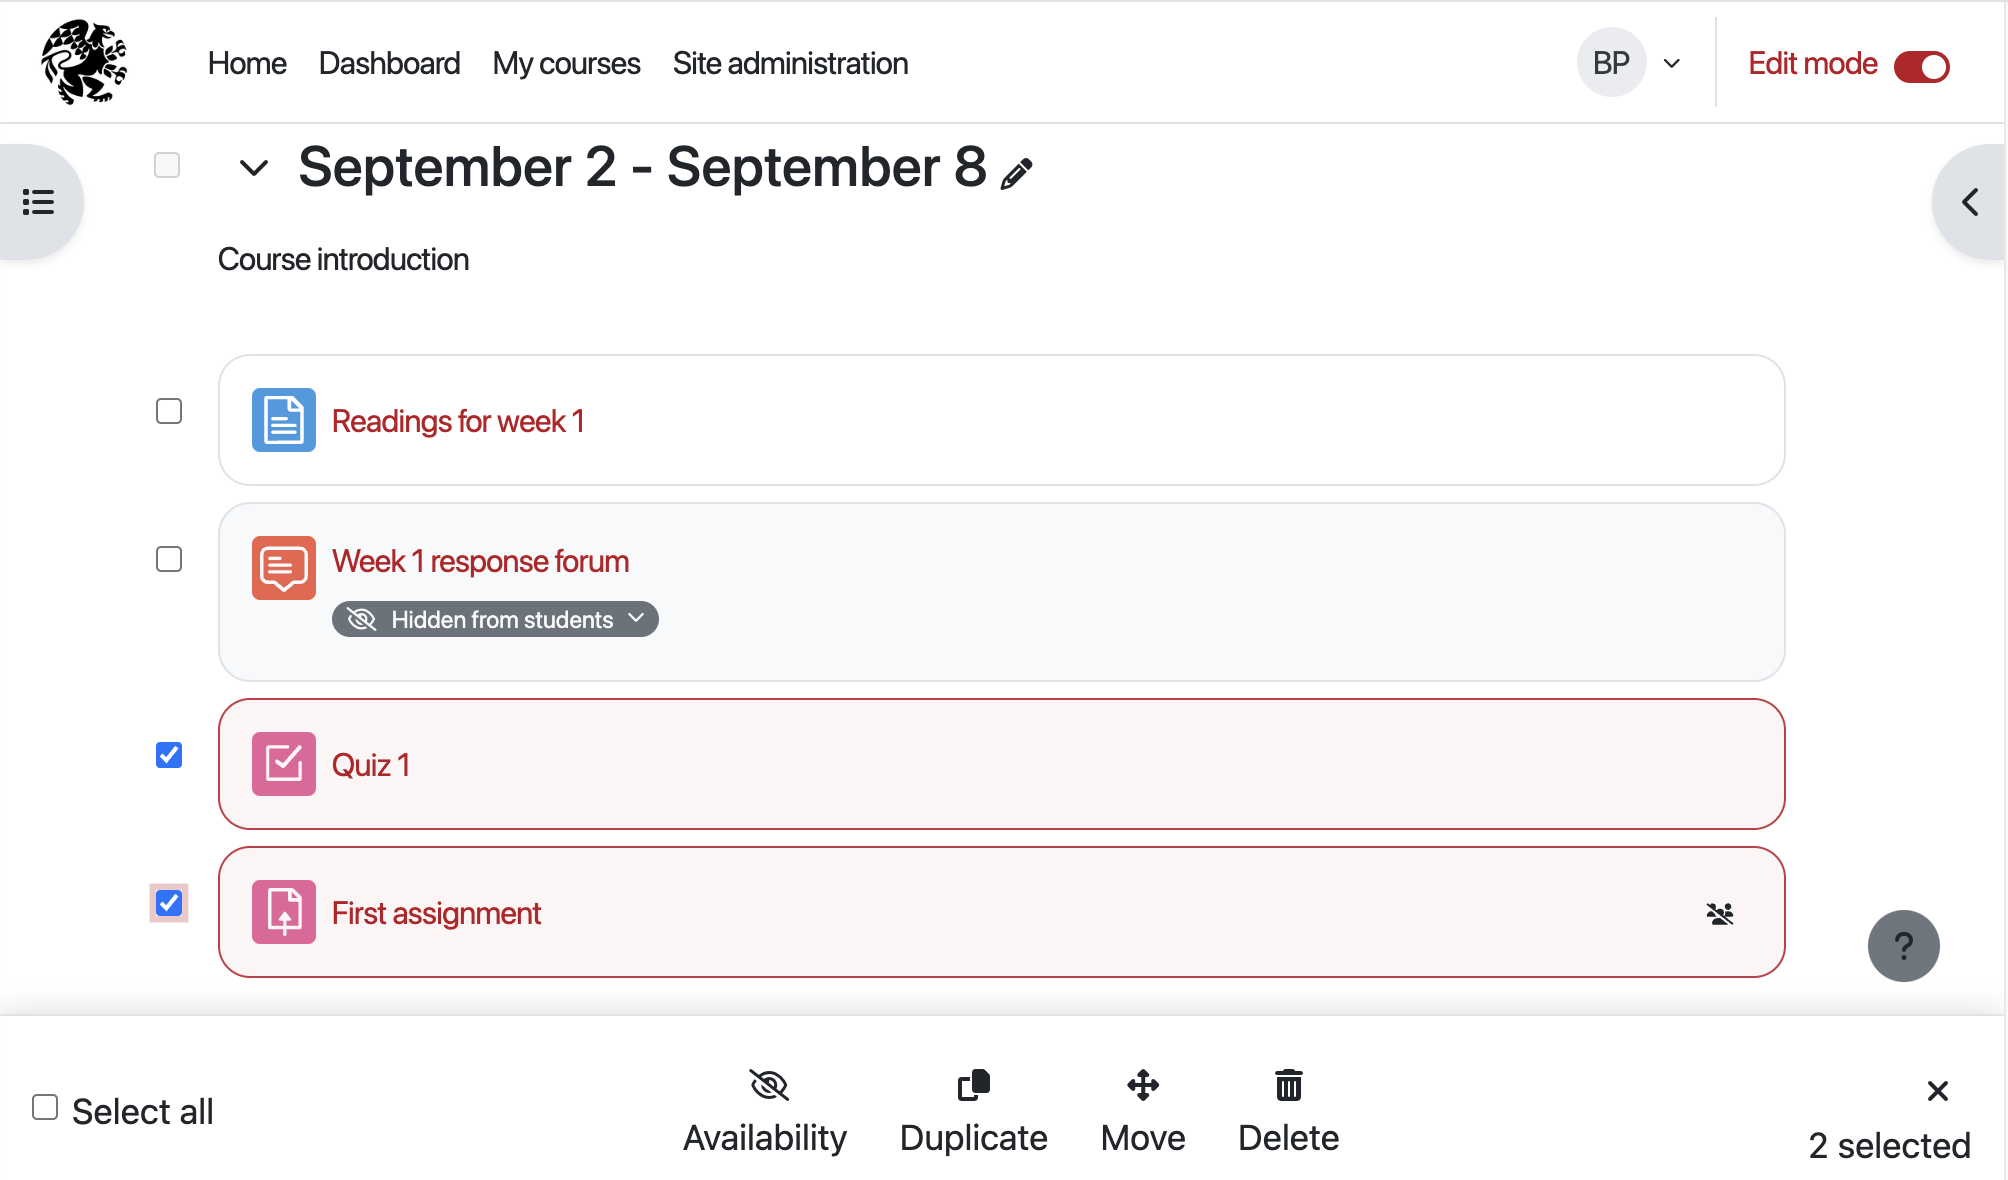This screenshot has height=1180, width=2008.
Task: Open the BP user menu dropdown
Action: (1631, 64)
